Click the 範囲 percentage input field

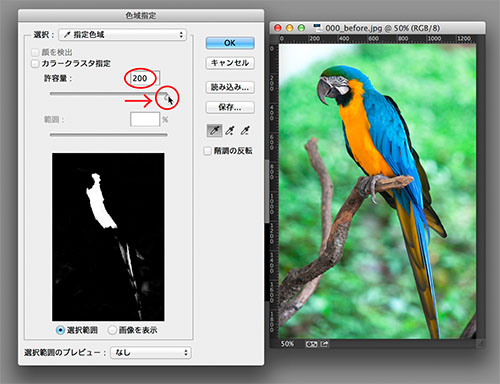point(145,119)
